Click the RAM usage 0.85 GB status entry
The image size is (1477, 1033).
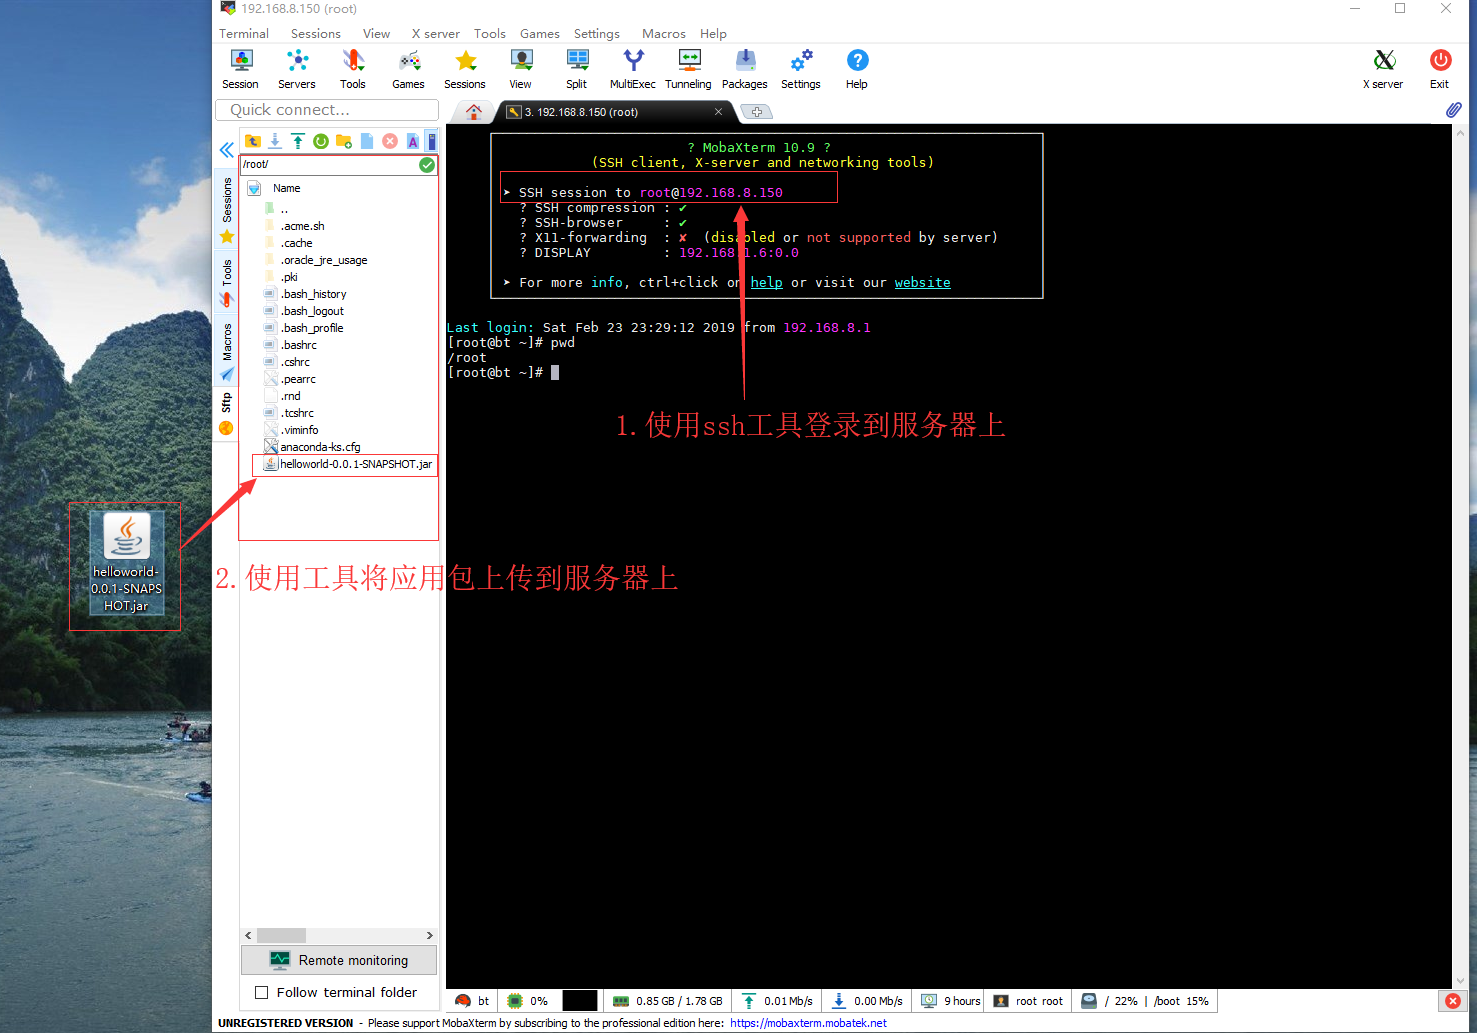pyautogui.click(x=668, y=1001)
